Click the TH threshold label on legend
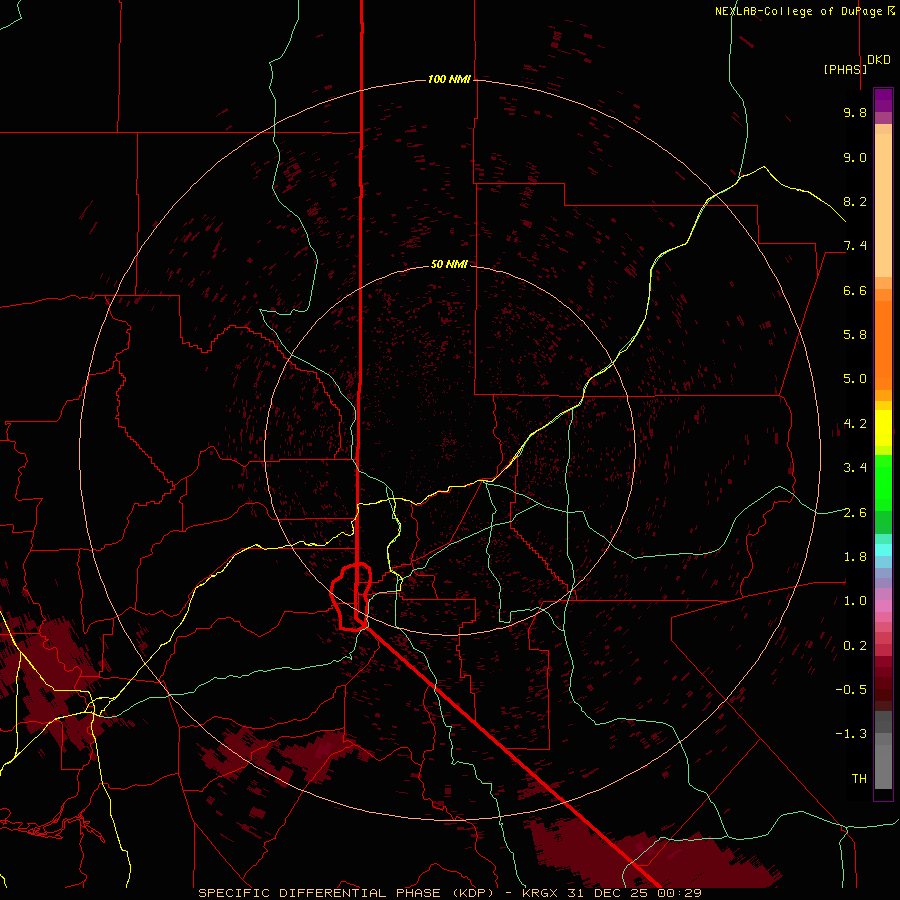 [x=859, y=779]
